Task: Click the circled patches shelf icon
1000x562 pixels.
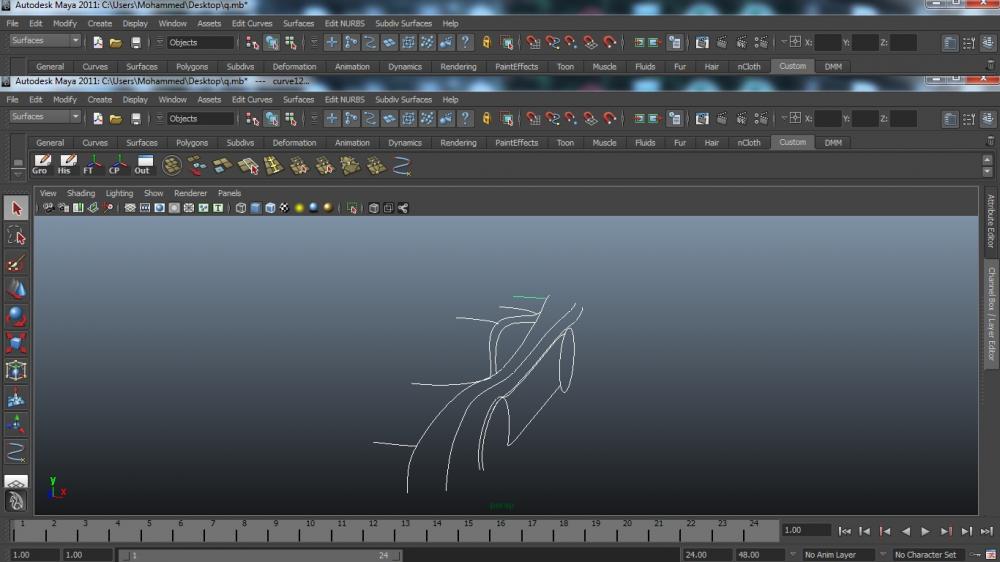Action: point(172,166)
